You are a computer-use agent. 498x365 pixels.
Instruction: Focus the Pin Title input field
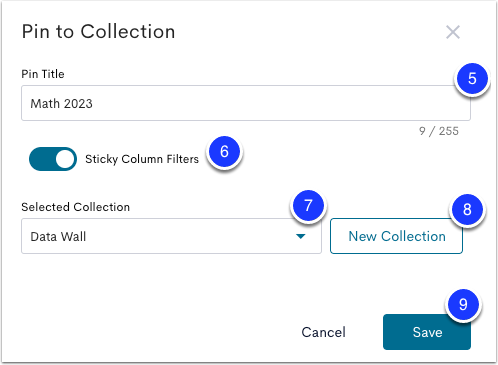point(246,103)
